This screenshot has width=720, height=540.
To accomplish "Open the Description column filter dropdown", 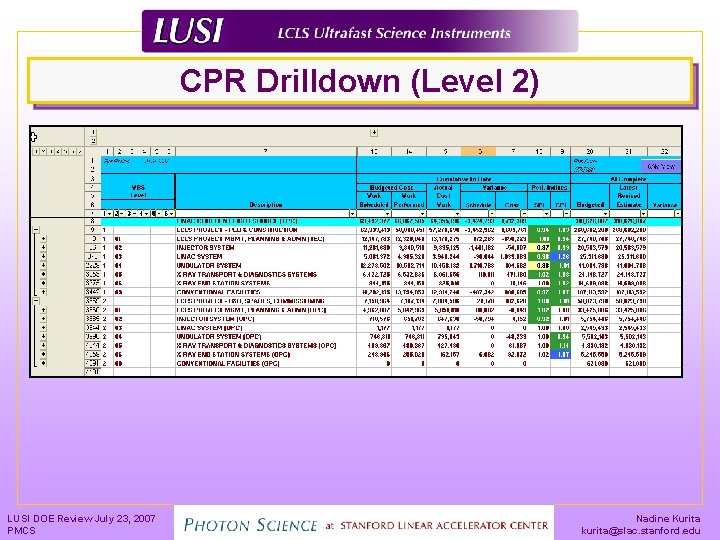I will [352, 214].
